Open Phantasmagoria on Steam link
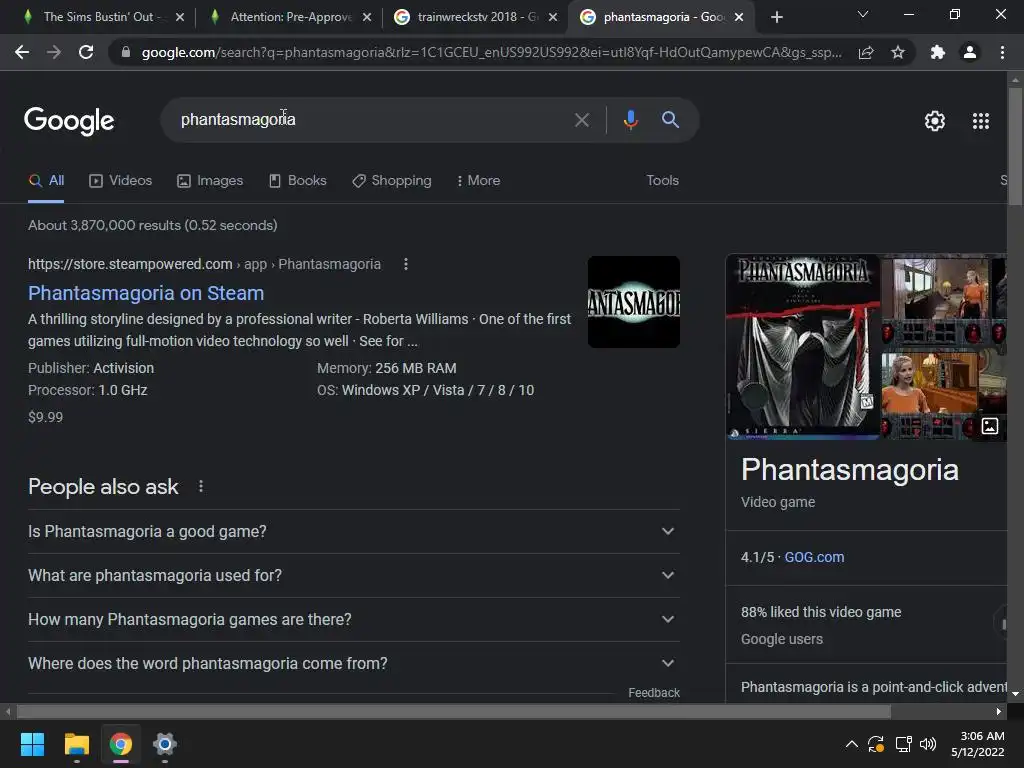Image resolution: width=1024 pixels, height=768 pixels. click(146, 293)
